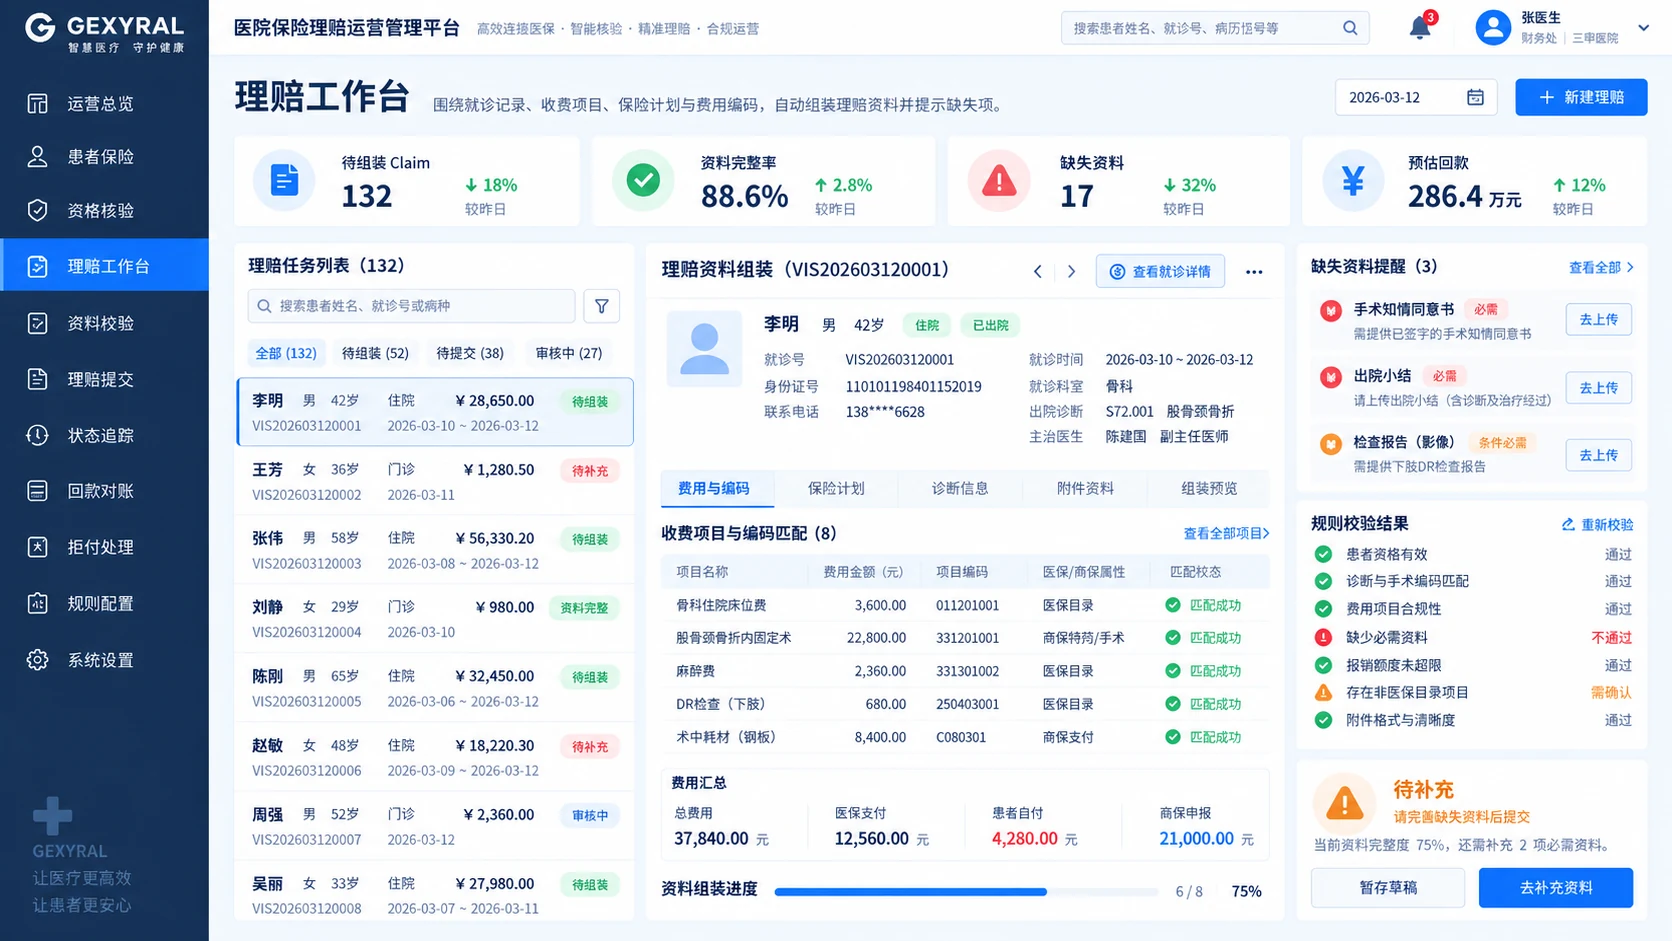Image resolution: width=1672 pixels, height=941 pixels.
Task: Click 暂存草稿 button
Action: tap(1388, 887)
